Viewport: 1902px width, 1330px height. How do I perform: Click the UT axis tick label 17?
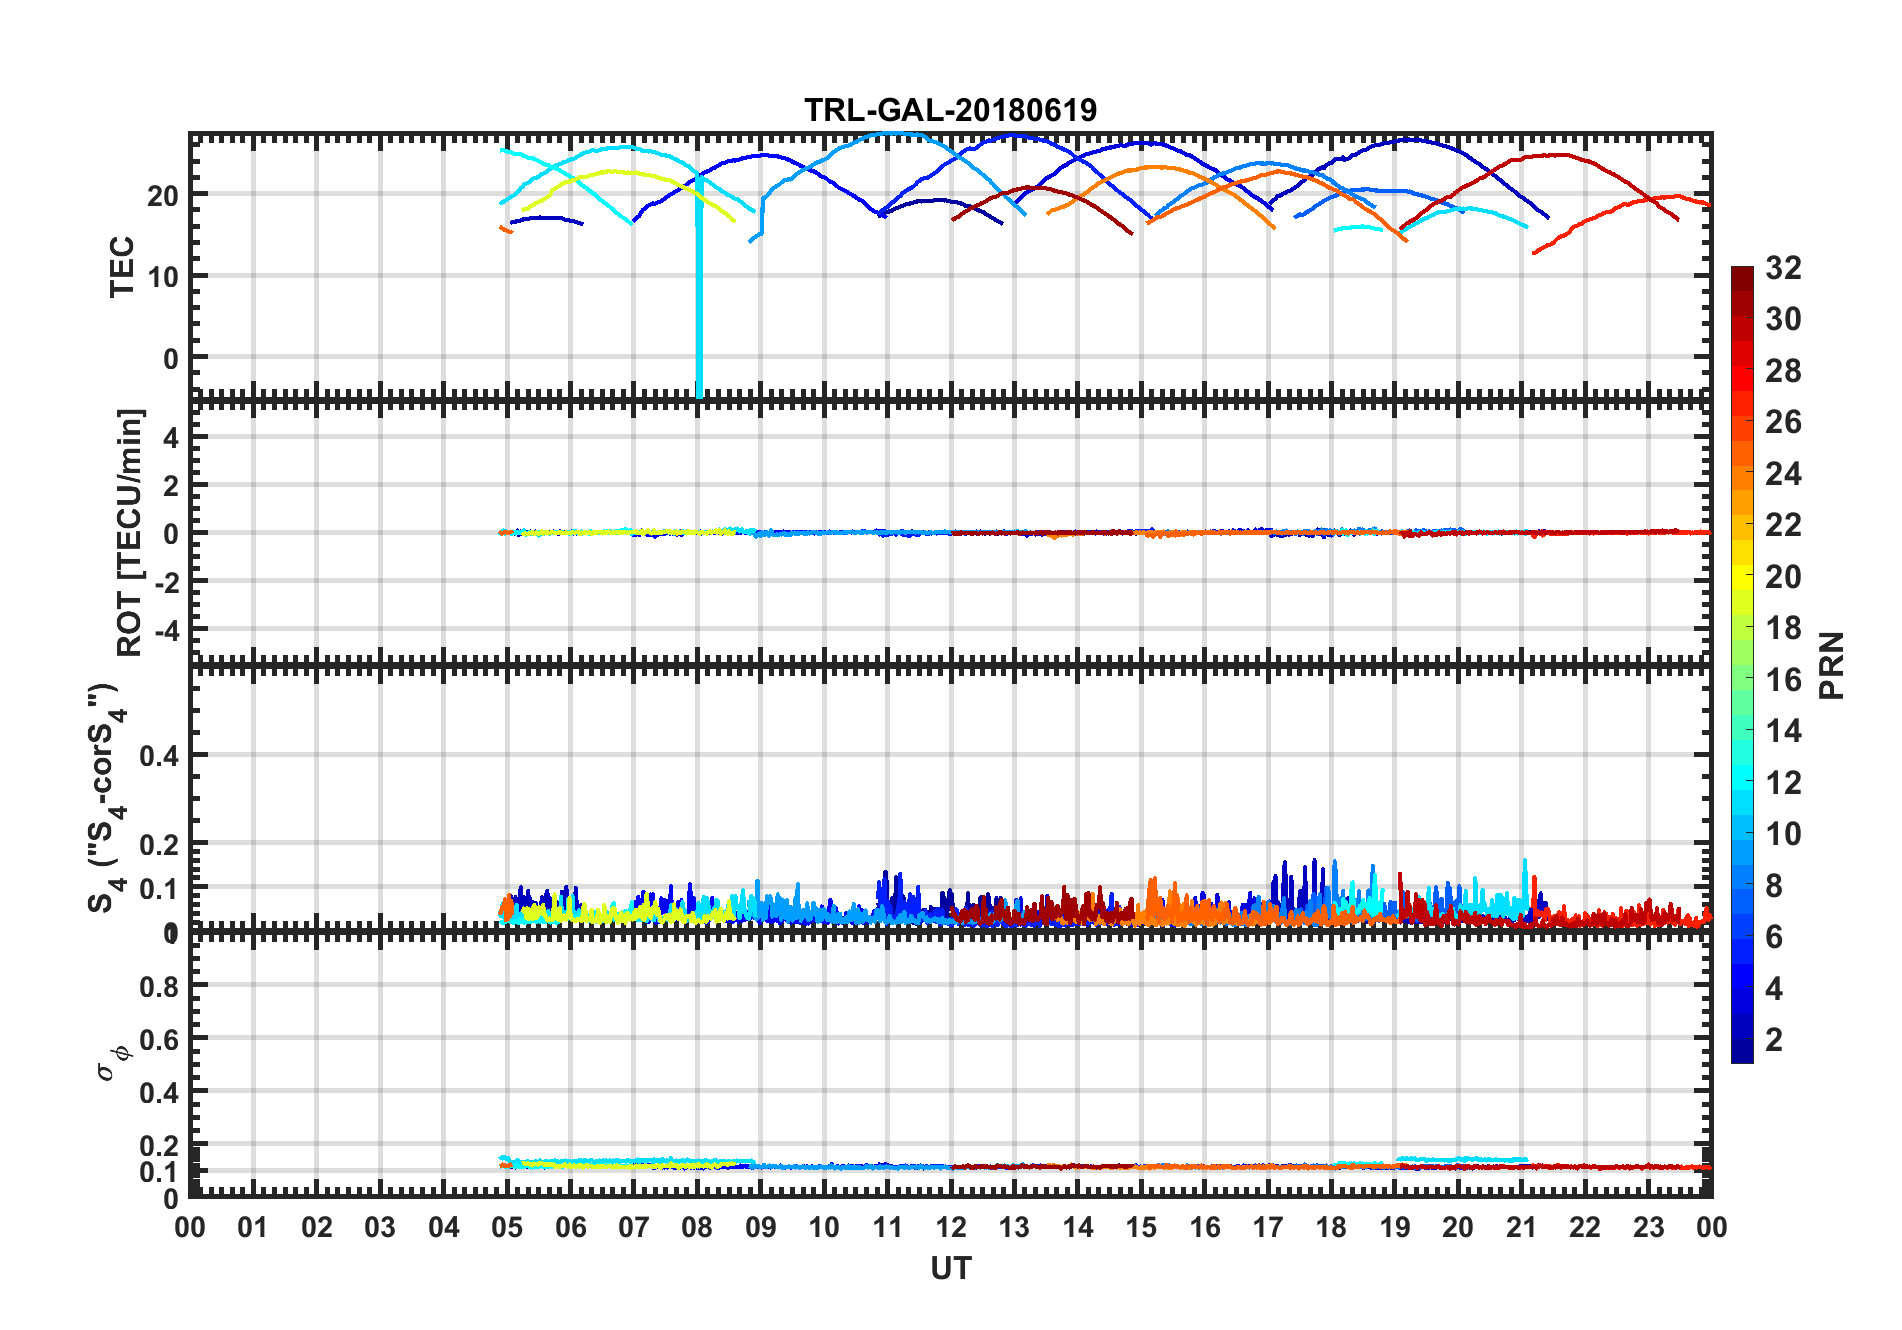1268,1228
